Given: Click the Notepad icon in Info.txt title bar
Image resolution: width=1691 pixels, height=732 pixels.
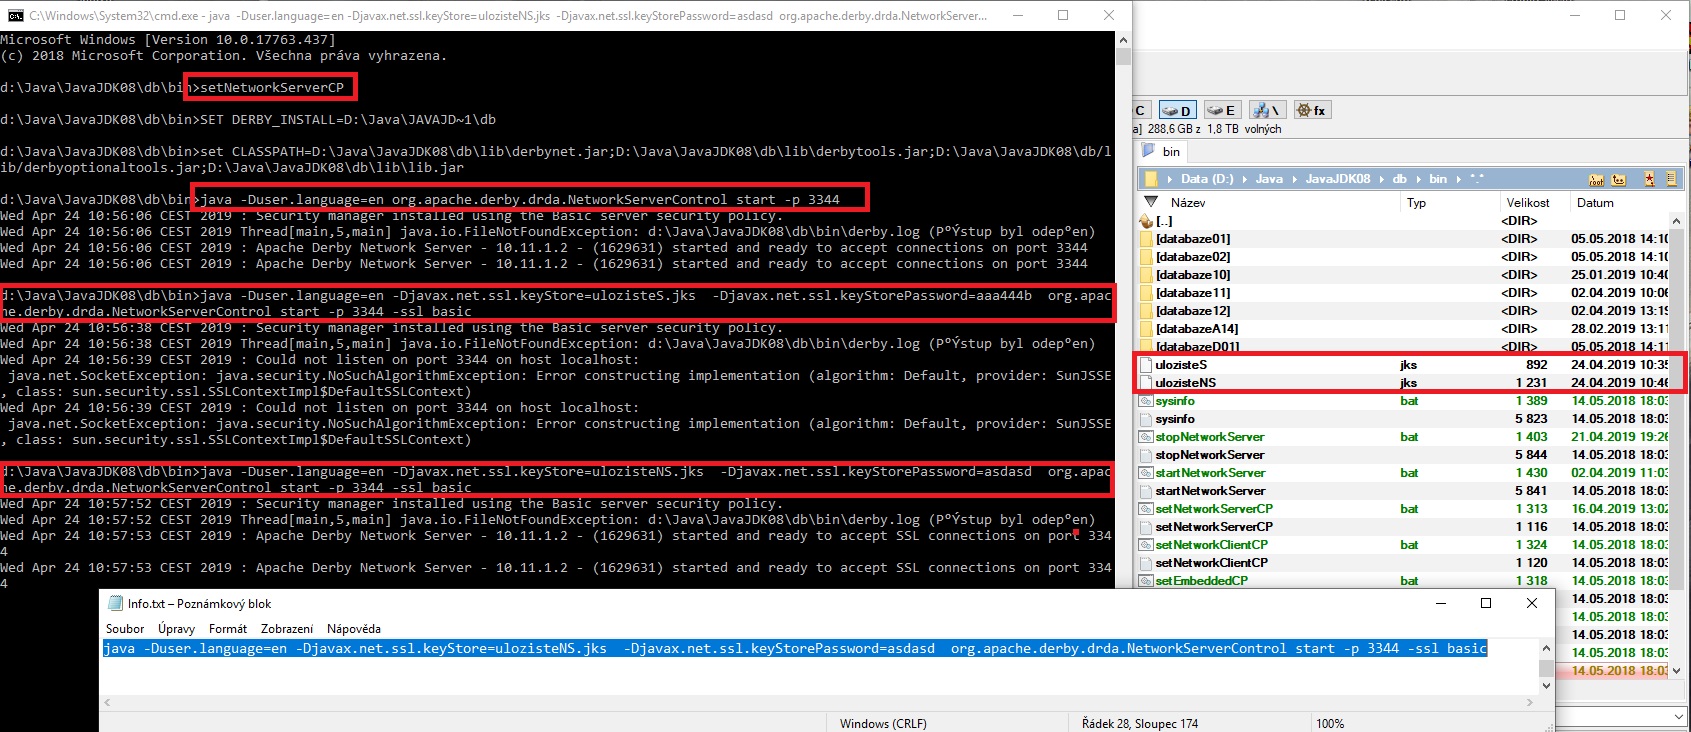Looking at the screenshot, I should 114,603.
